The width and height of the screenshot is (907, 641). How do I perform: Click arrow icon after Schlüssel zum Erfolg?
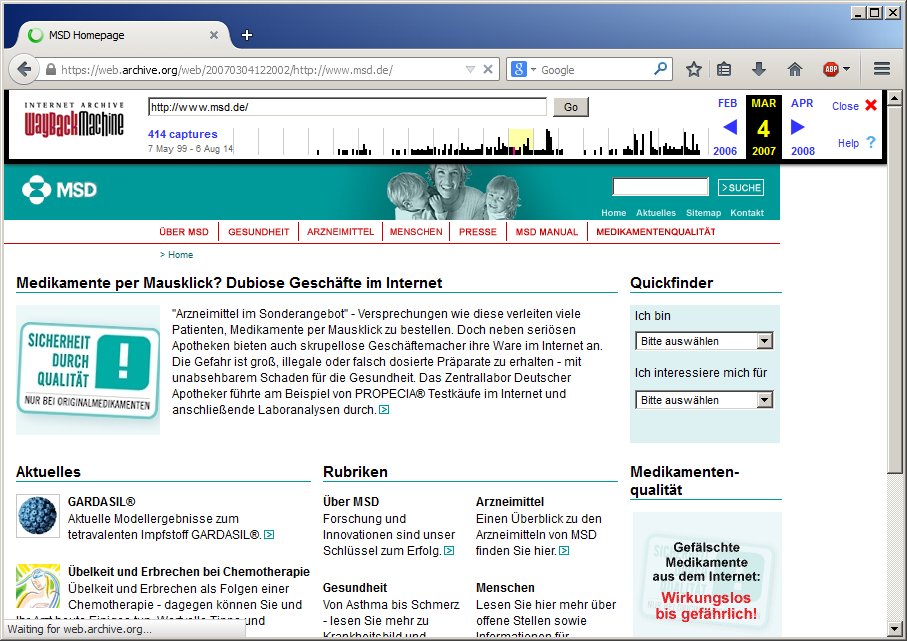[449, 551]
